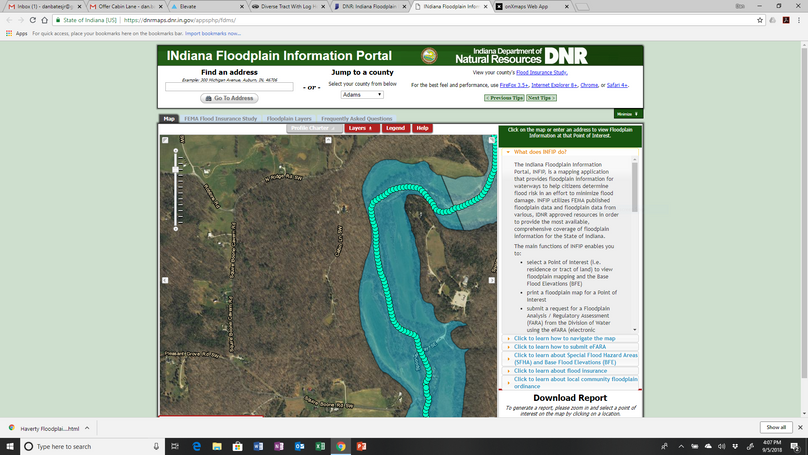Image resolution: width=808 pixels, height=455 pixels.
Task: Open the Floodplain Layers tab
Action: (x=289, y=119)
